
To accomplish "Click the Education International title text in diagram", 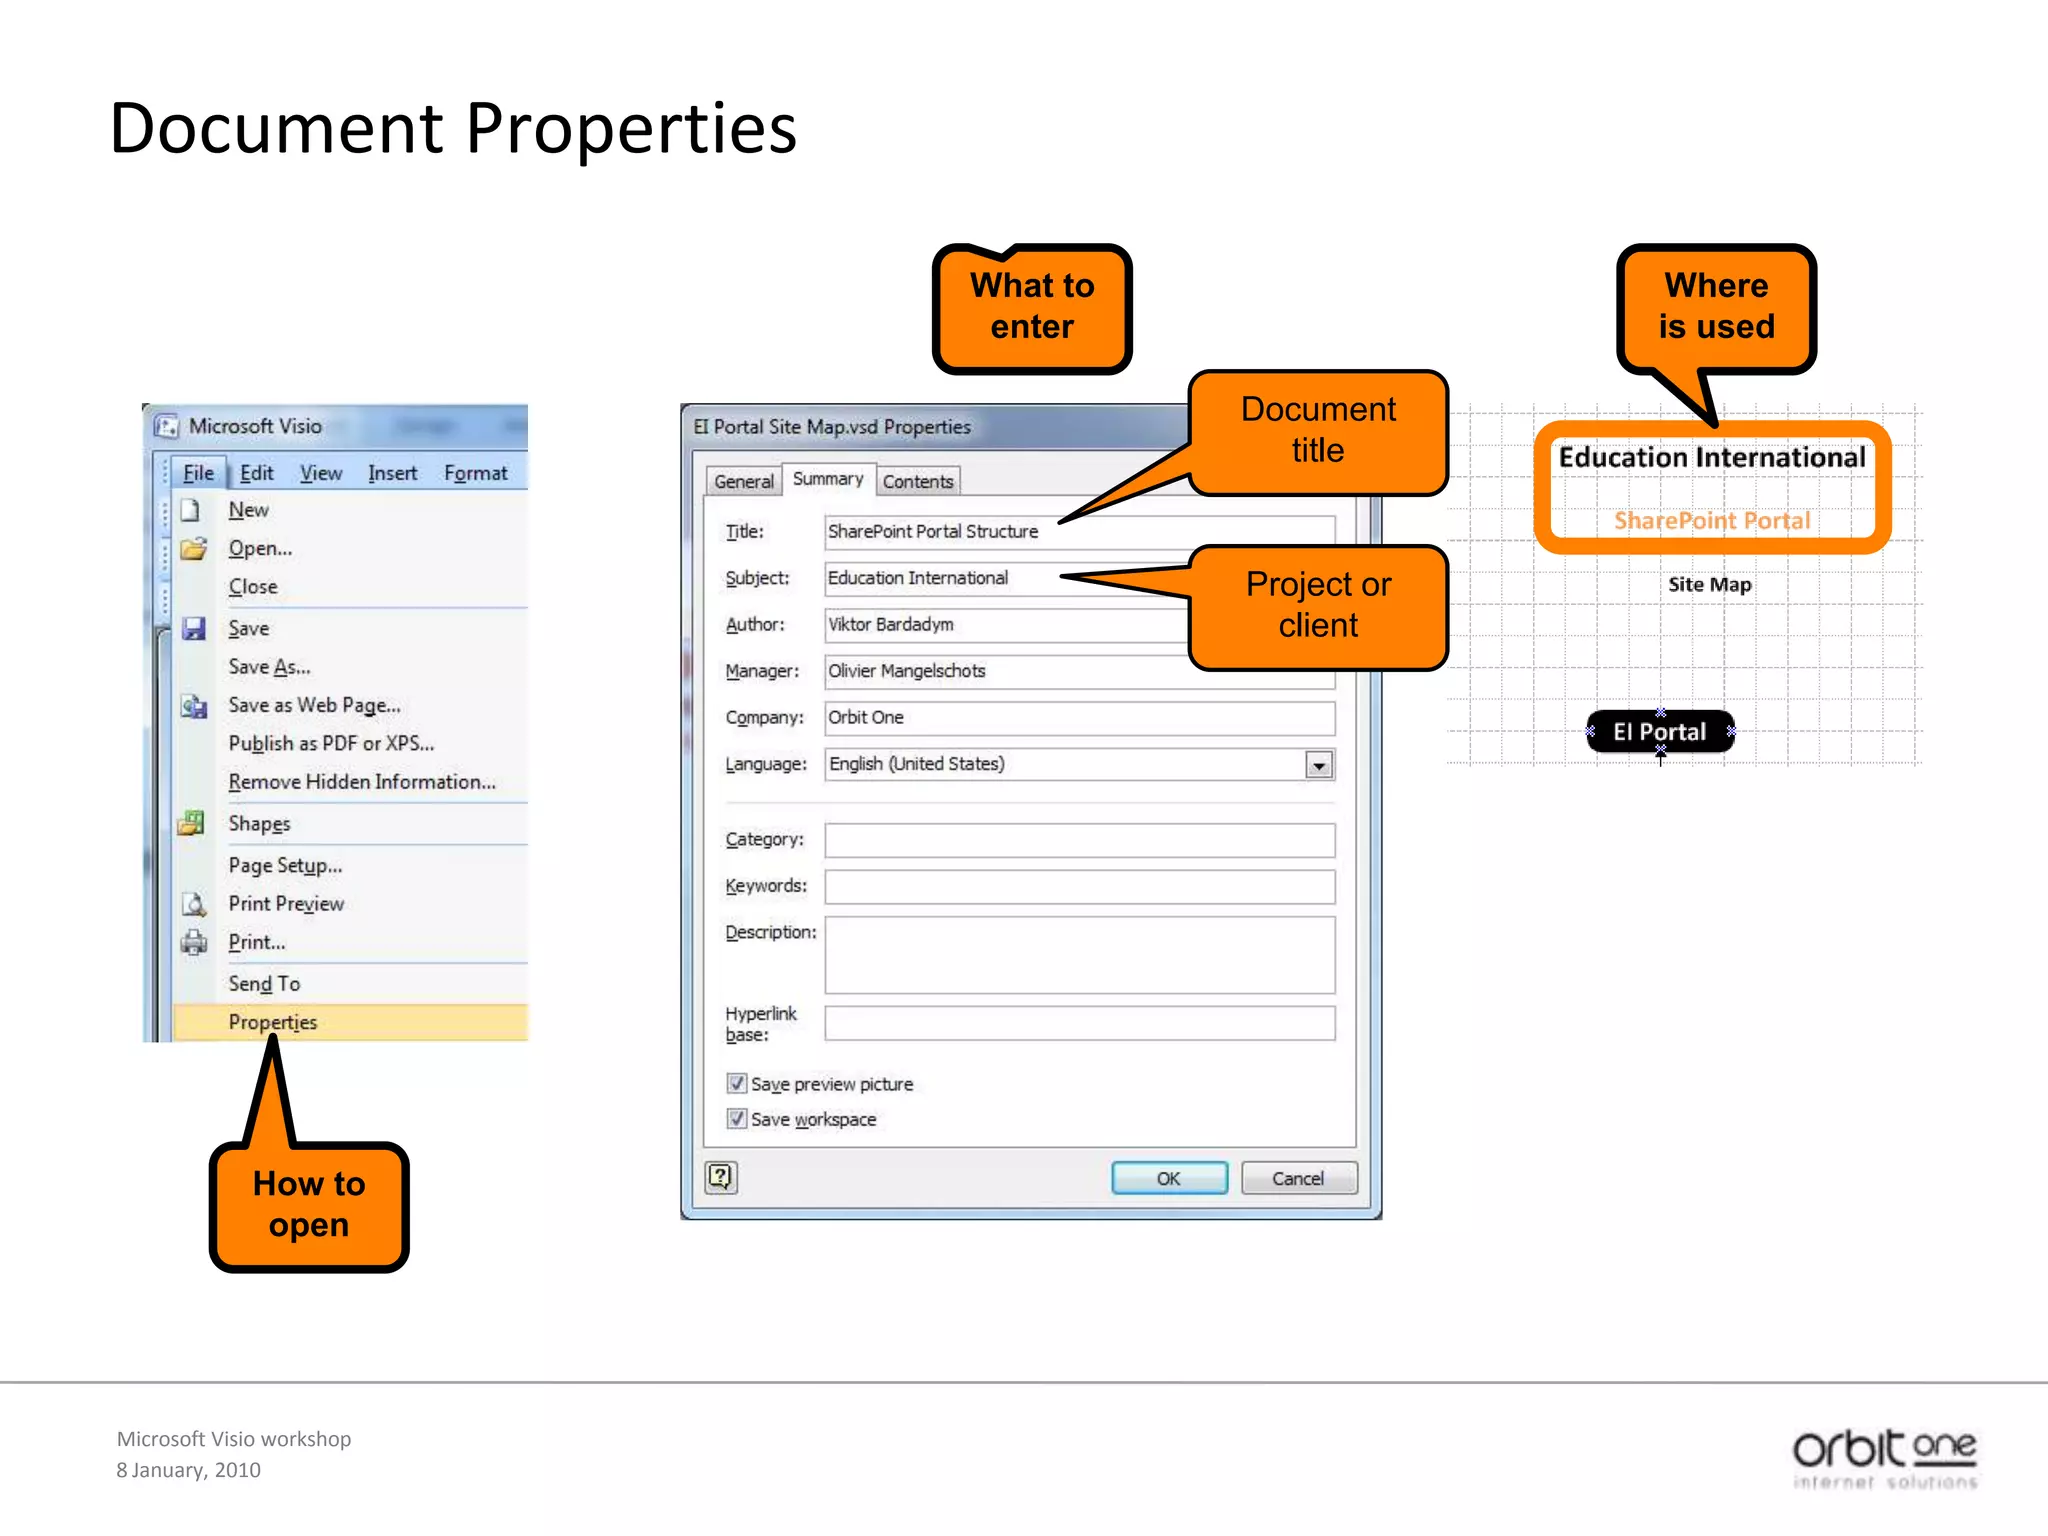I will 1712,458.
